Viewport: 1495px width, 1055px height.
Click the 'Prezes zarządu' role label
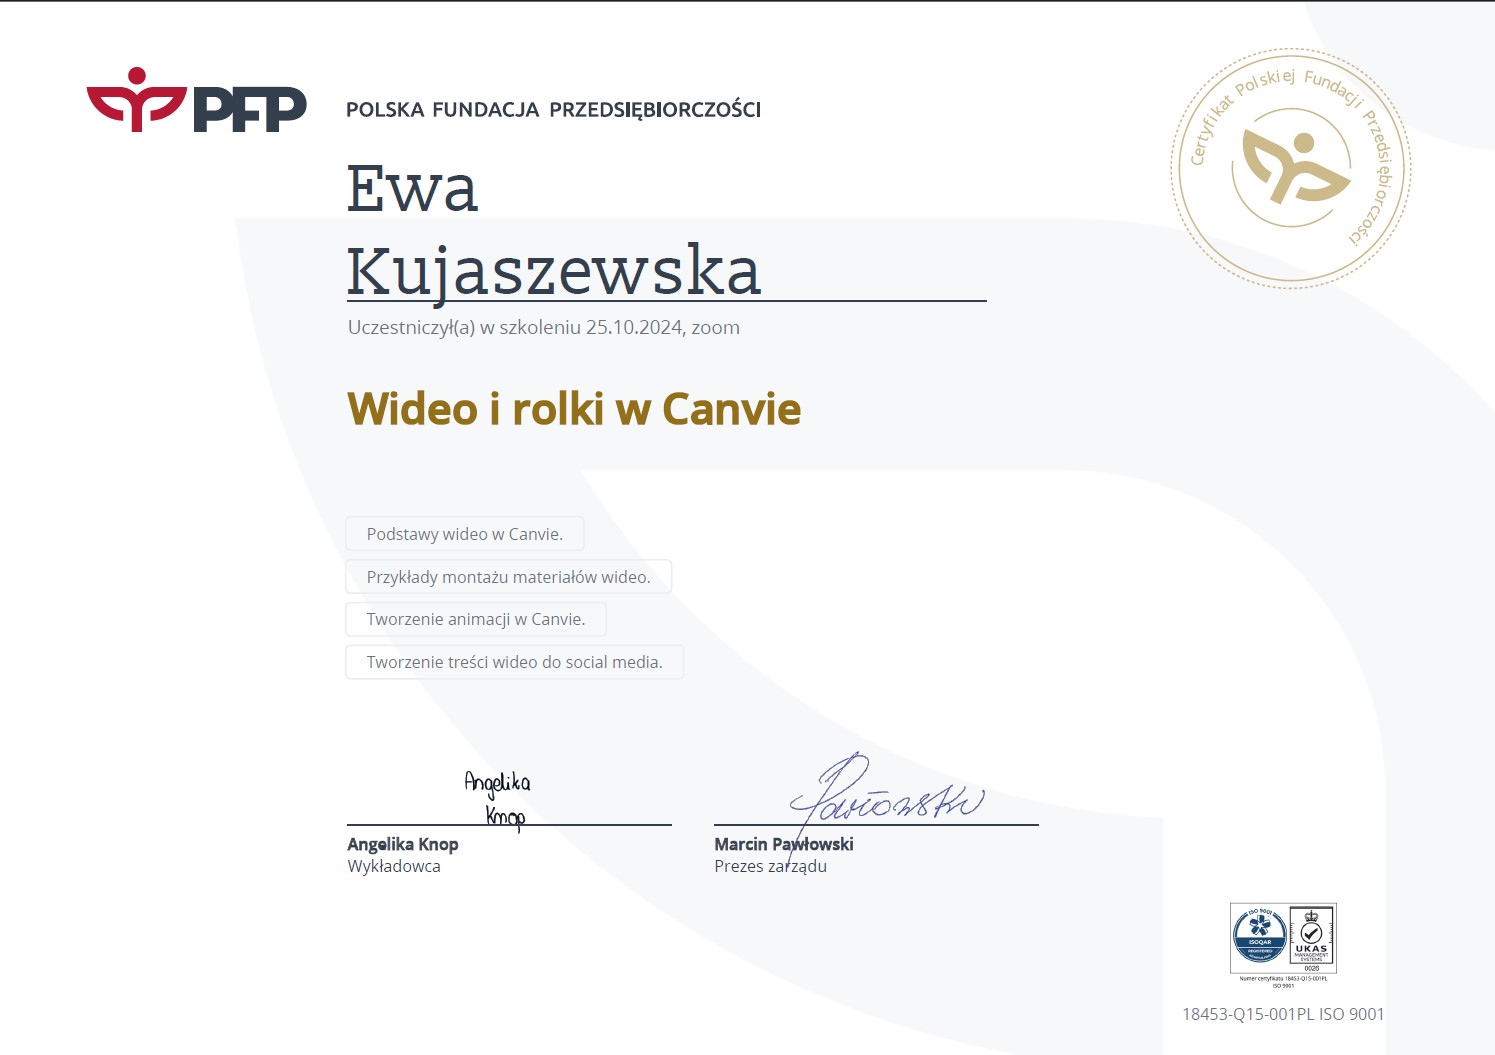(x=770, y=866)
